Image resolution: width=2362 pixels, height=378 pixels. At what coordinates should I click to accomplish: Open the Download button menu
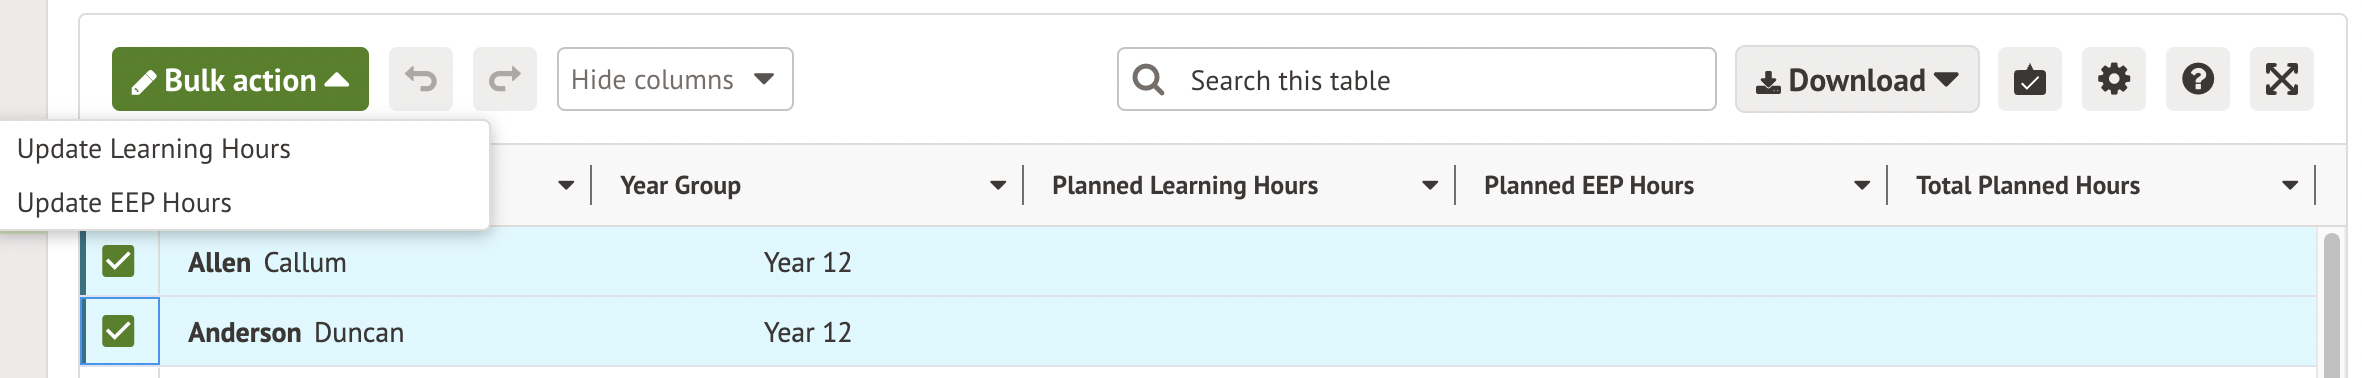(1857, 79)
